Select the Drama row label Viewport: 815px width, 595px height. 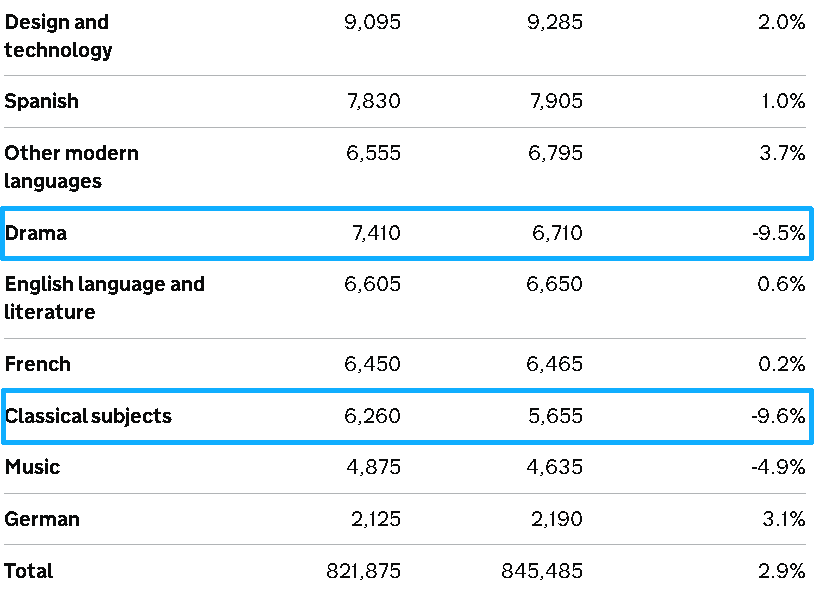tap(36, 233)
